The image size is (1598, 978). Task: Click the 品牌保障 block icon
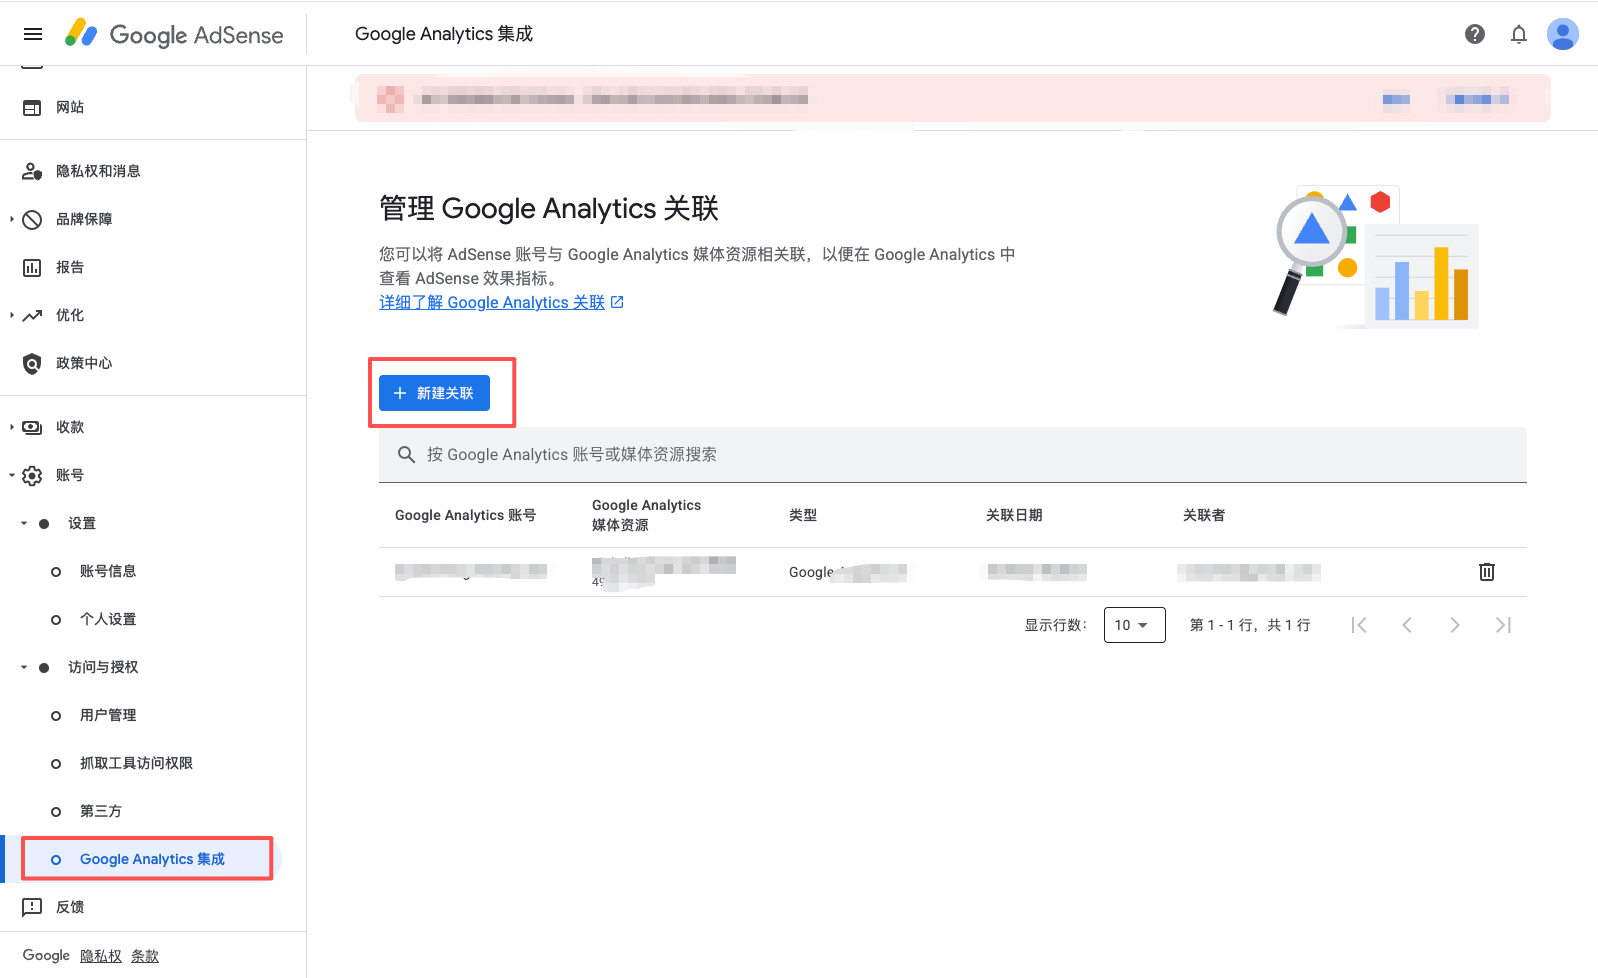tap(32, 219)
